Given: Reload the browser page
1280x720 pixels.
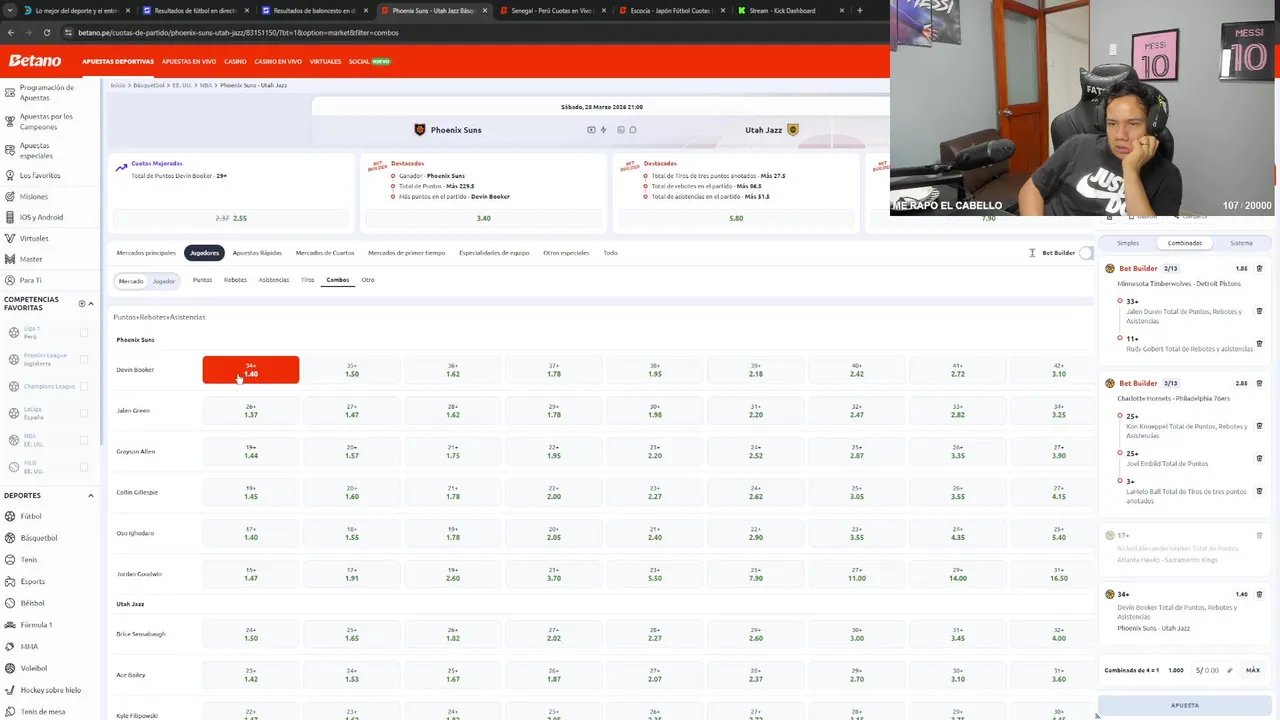Looking at the screenshot, I should pyautogui.click(x=46, y=32).
